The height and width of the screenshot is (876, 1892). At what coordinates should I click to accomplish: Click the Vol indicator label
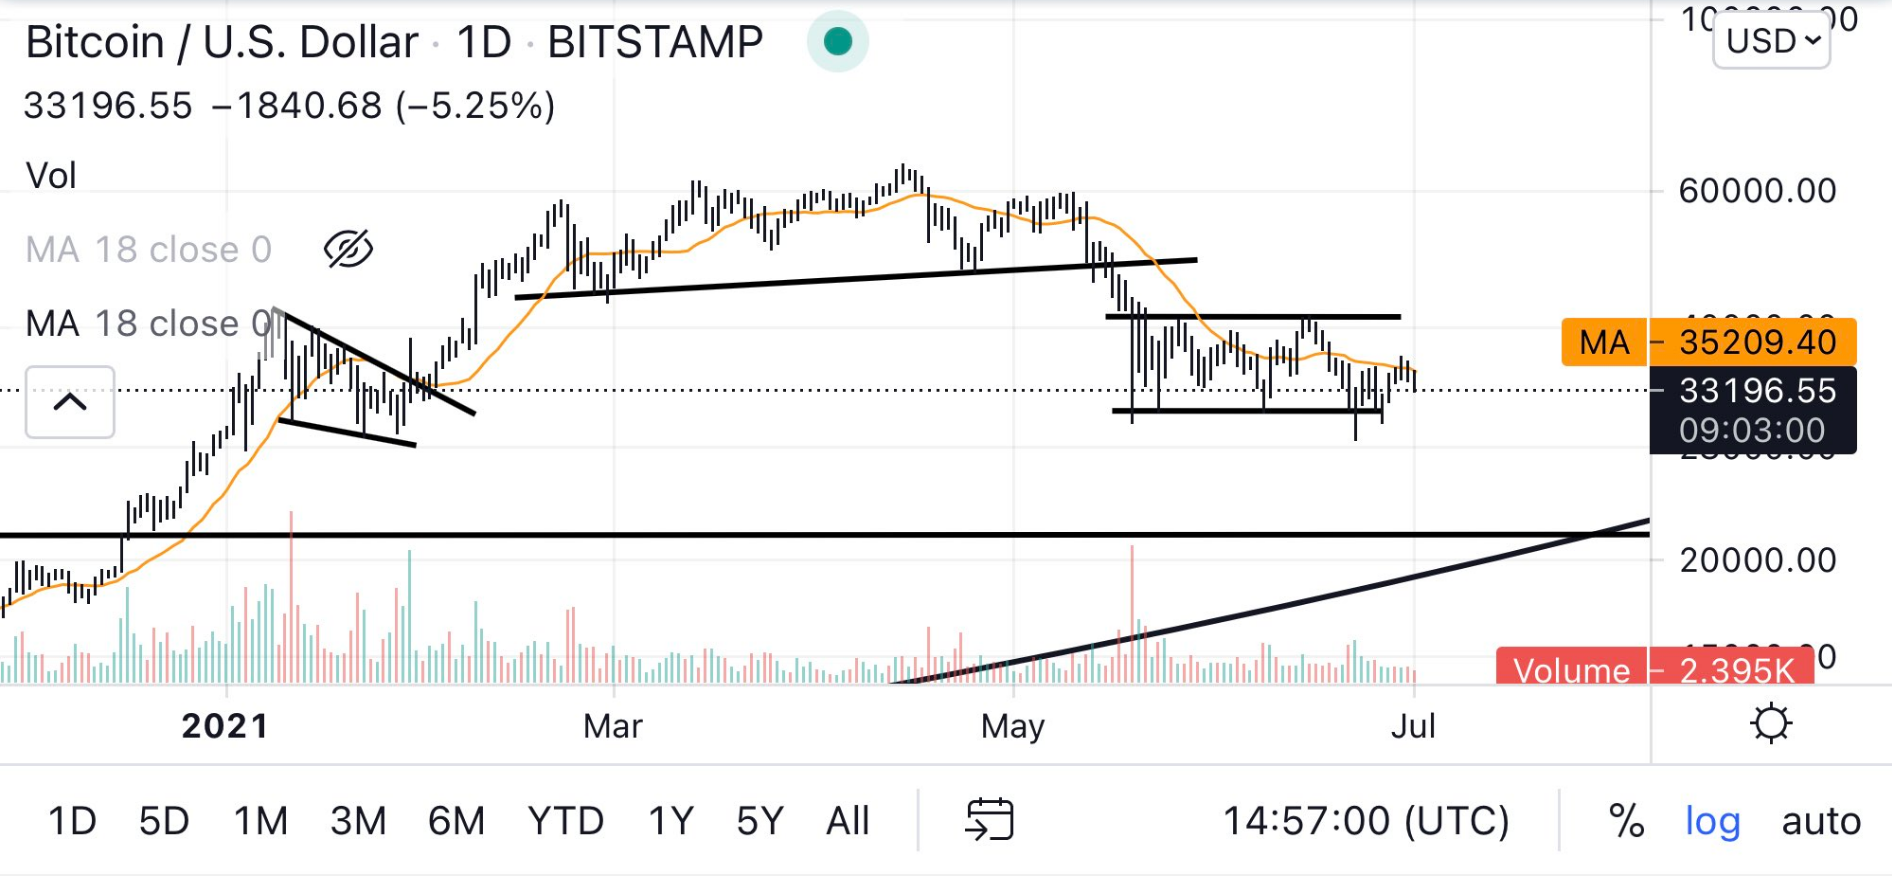pyautogui.click(x=51, y=176)
